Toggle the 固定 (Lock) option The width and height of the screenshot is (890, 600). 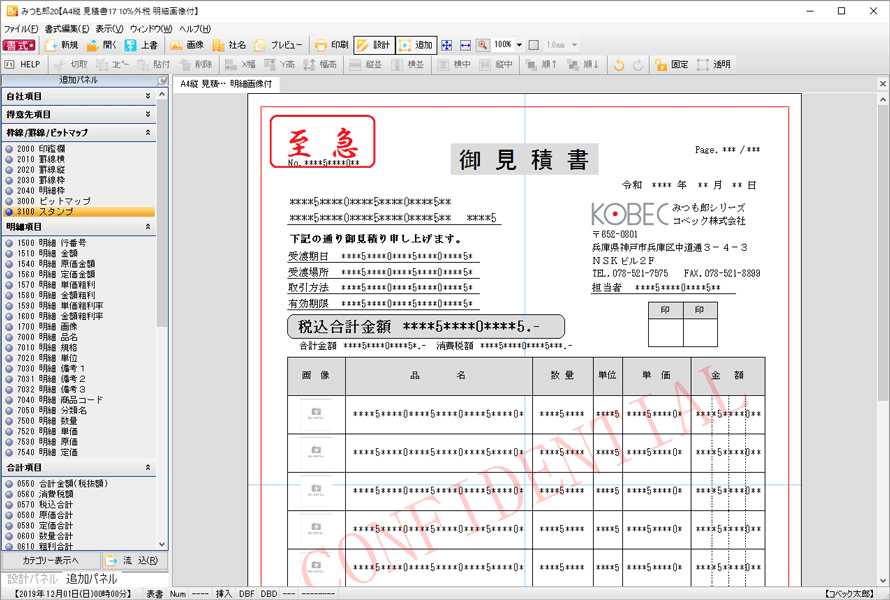coord(671,64)
